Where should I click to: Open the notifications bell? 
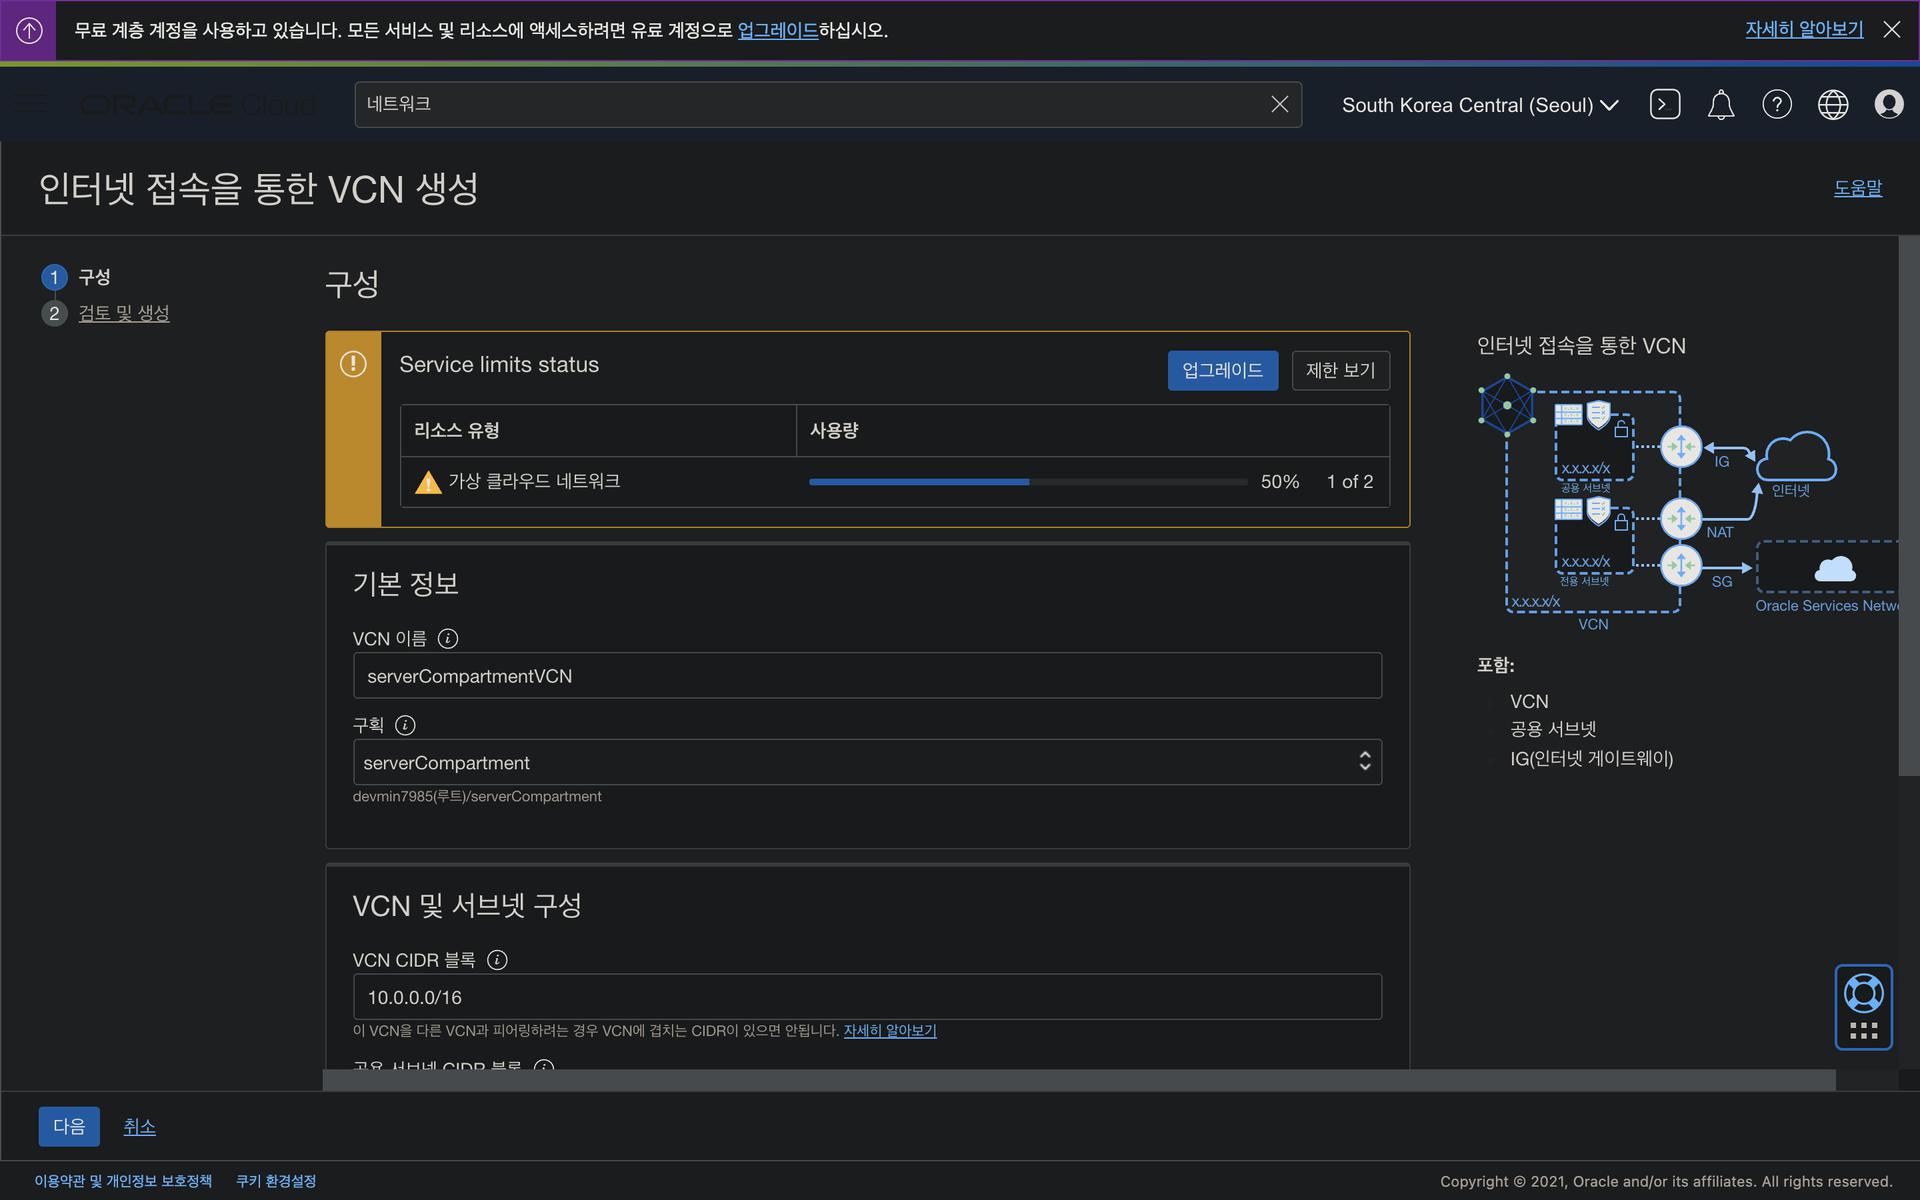pyautogui.click(x=1720, y=104)
